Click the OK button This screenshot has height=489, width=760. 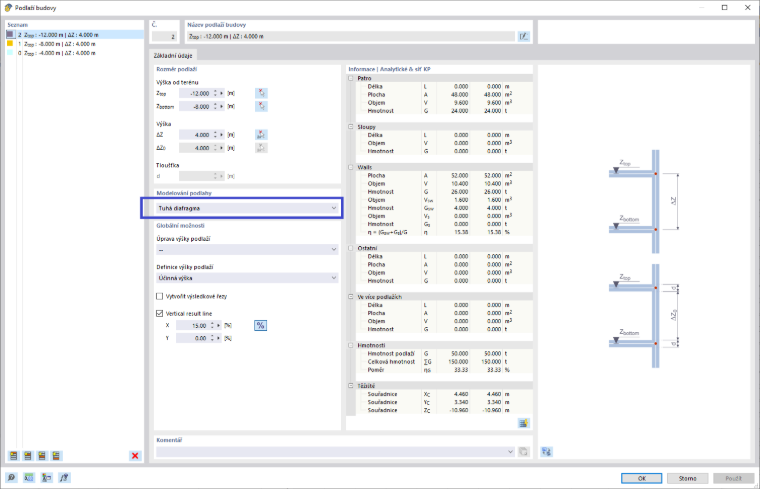(641, 478)
